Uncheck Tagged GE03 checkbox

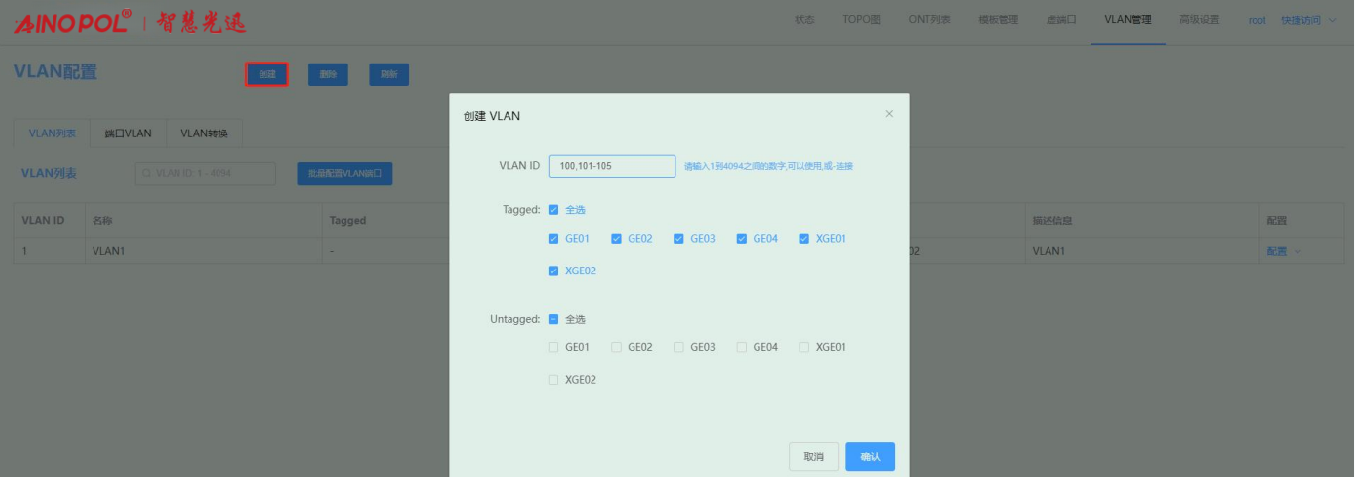coord(679,239)
